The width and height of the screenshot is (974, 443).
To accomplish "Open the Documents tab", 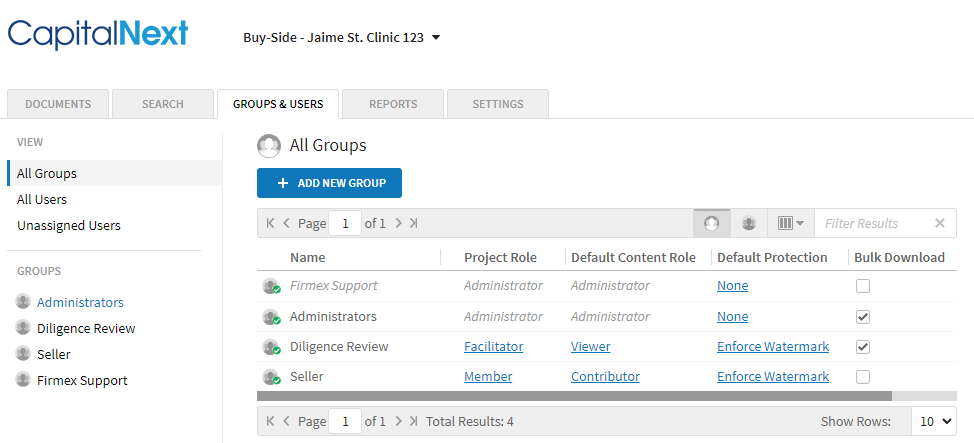I will tap(58, 104).
